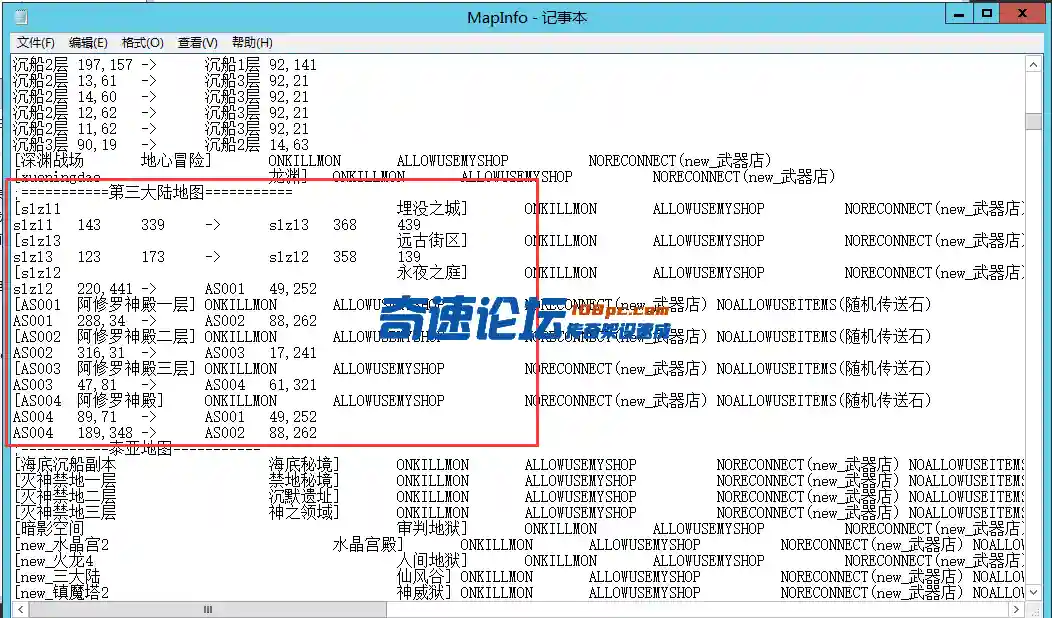Image resolution: width=1052 pixels, height=618 pixels.
Task: Click the text 沉默遗址]
Action: point(304,497)
